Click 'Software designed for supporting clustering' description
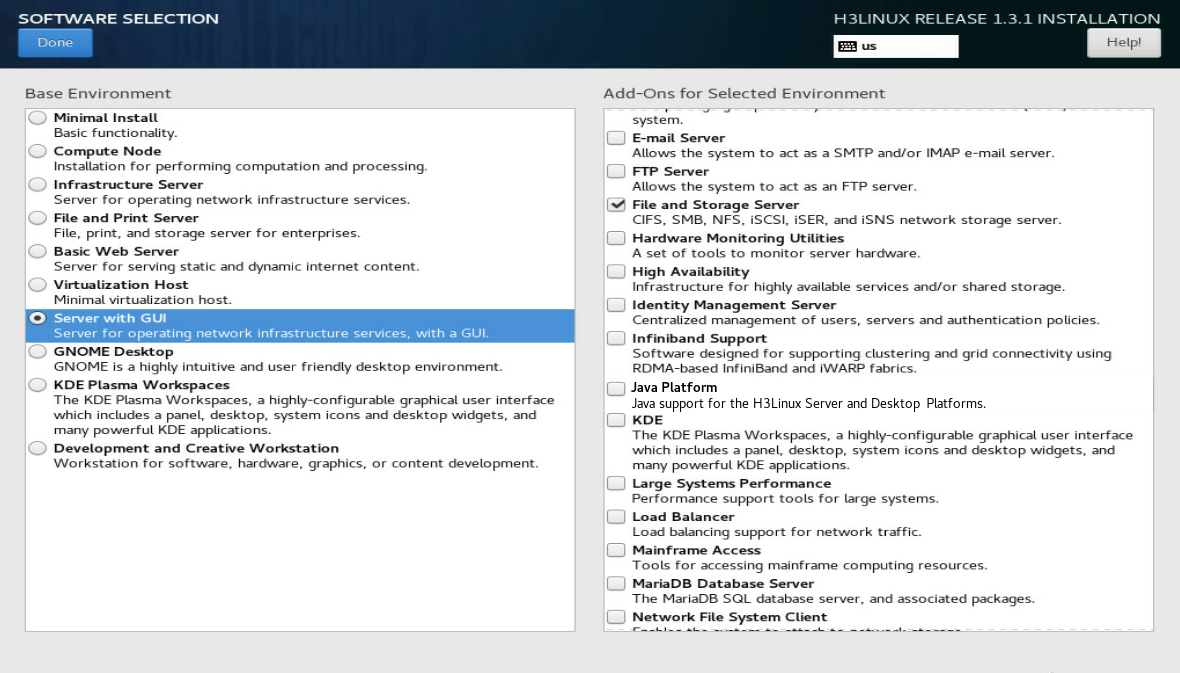 click(871, 361)
